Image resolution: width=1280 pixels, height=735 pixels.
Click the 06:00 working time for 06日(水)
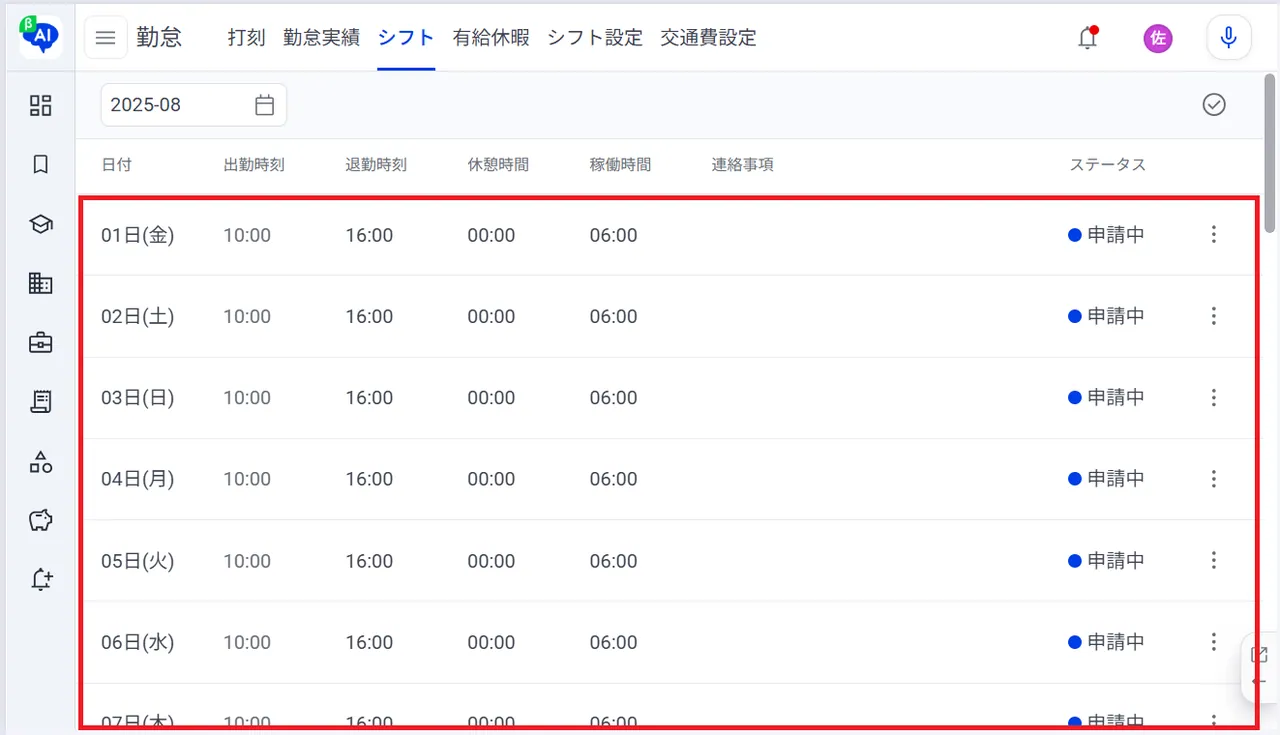[613, 642]
